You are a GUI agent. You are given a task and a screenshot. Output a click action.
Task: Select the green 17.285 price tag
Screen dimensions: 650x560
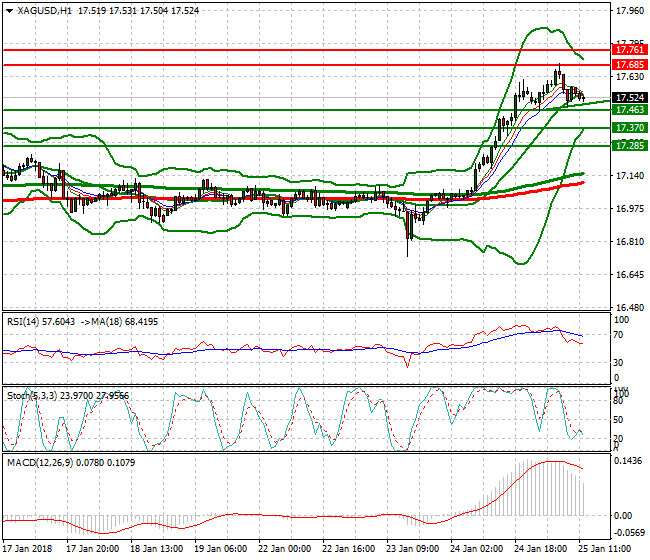click(630, 146)
